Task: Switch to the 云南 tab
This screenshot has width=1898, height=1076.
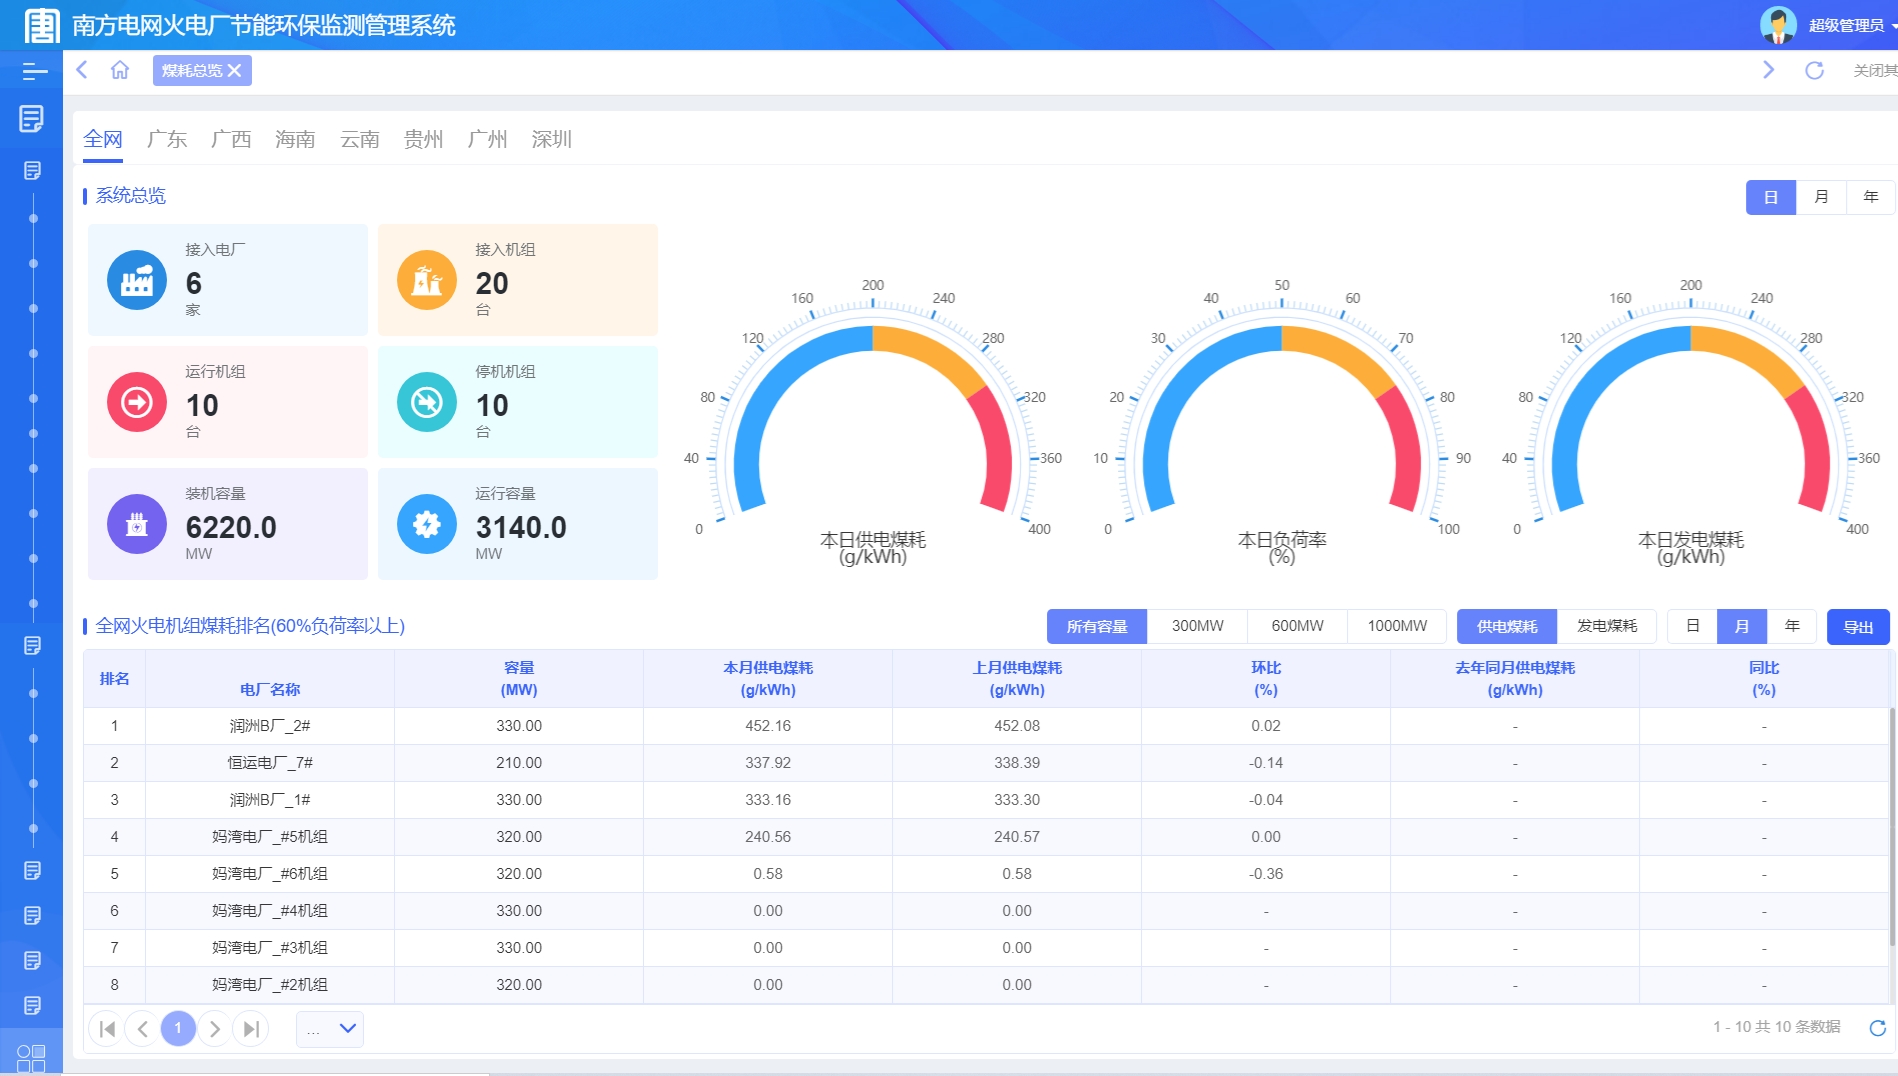Action: (x=360, y=139)
